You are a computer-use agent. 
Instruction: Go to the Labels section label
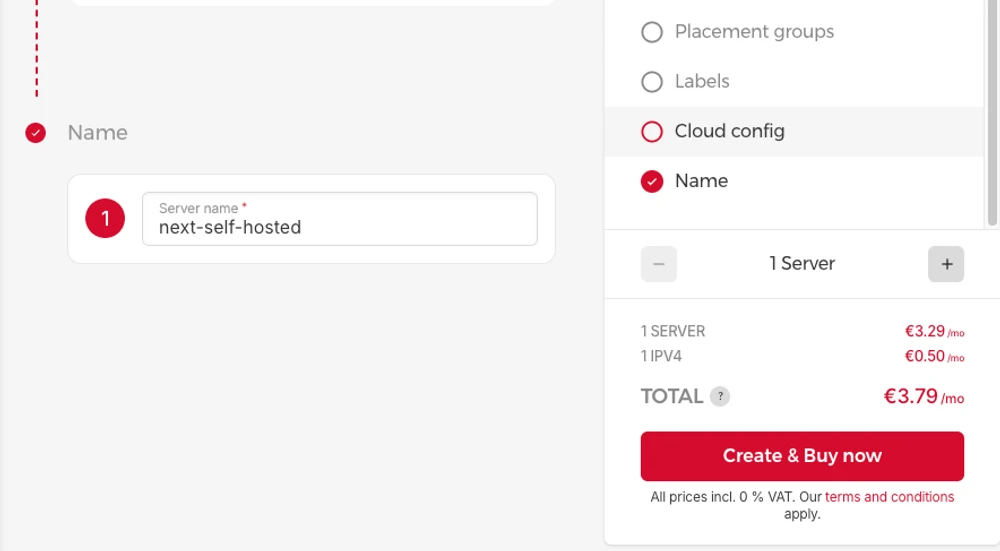pos(702,82)
